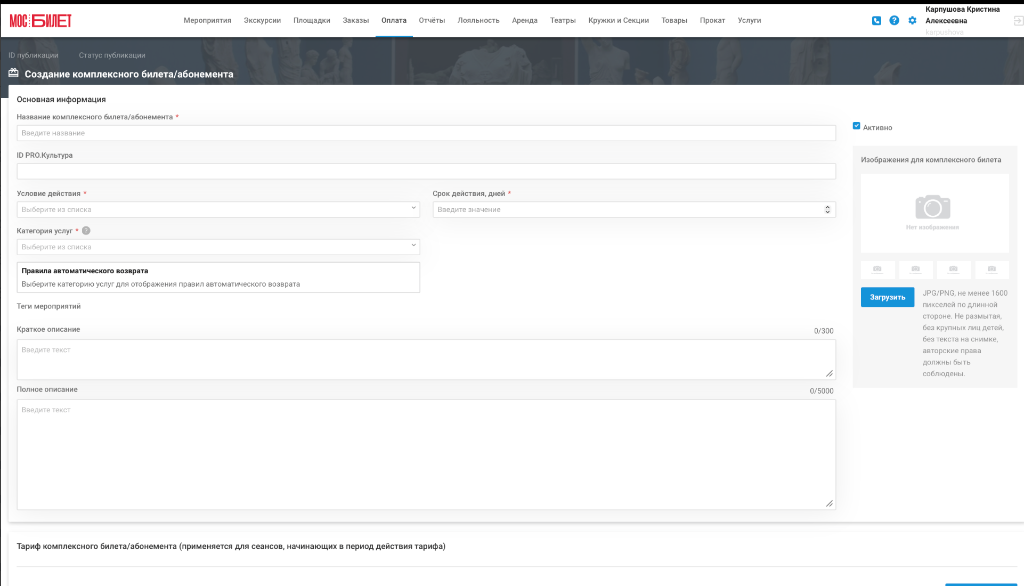Click the logout icon beside username
This screenshot has height=586, width=1024.
[x=1018, y=21]
